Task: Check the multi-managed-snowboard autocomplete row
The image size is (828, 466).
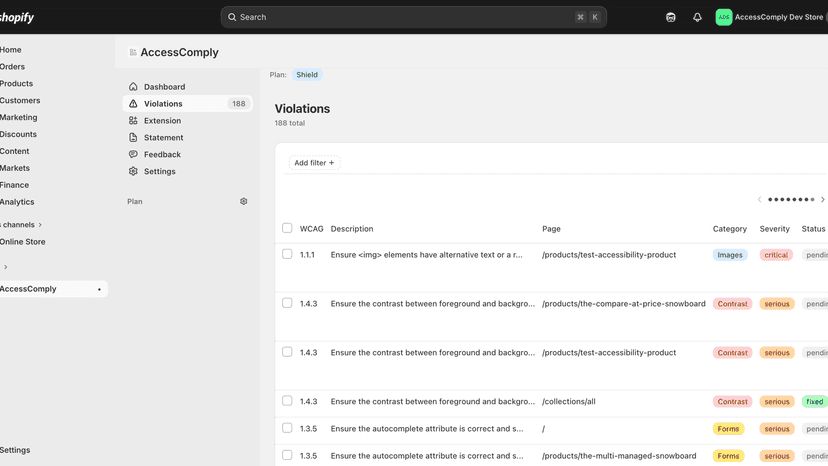Action: coord(287,455)
